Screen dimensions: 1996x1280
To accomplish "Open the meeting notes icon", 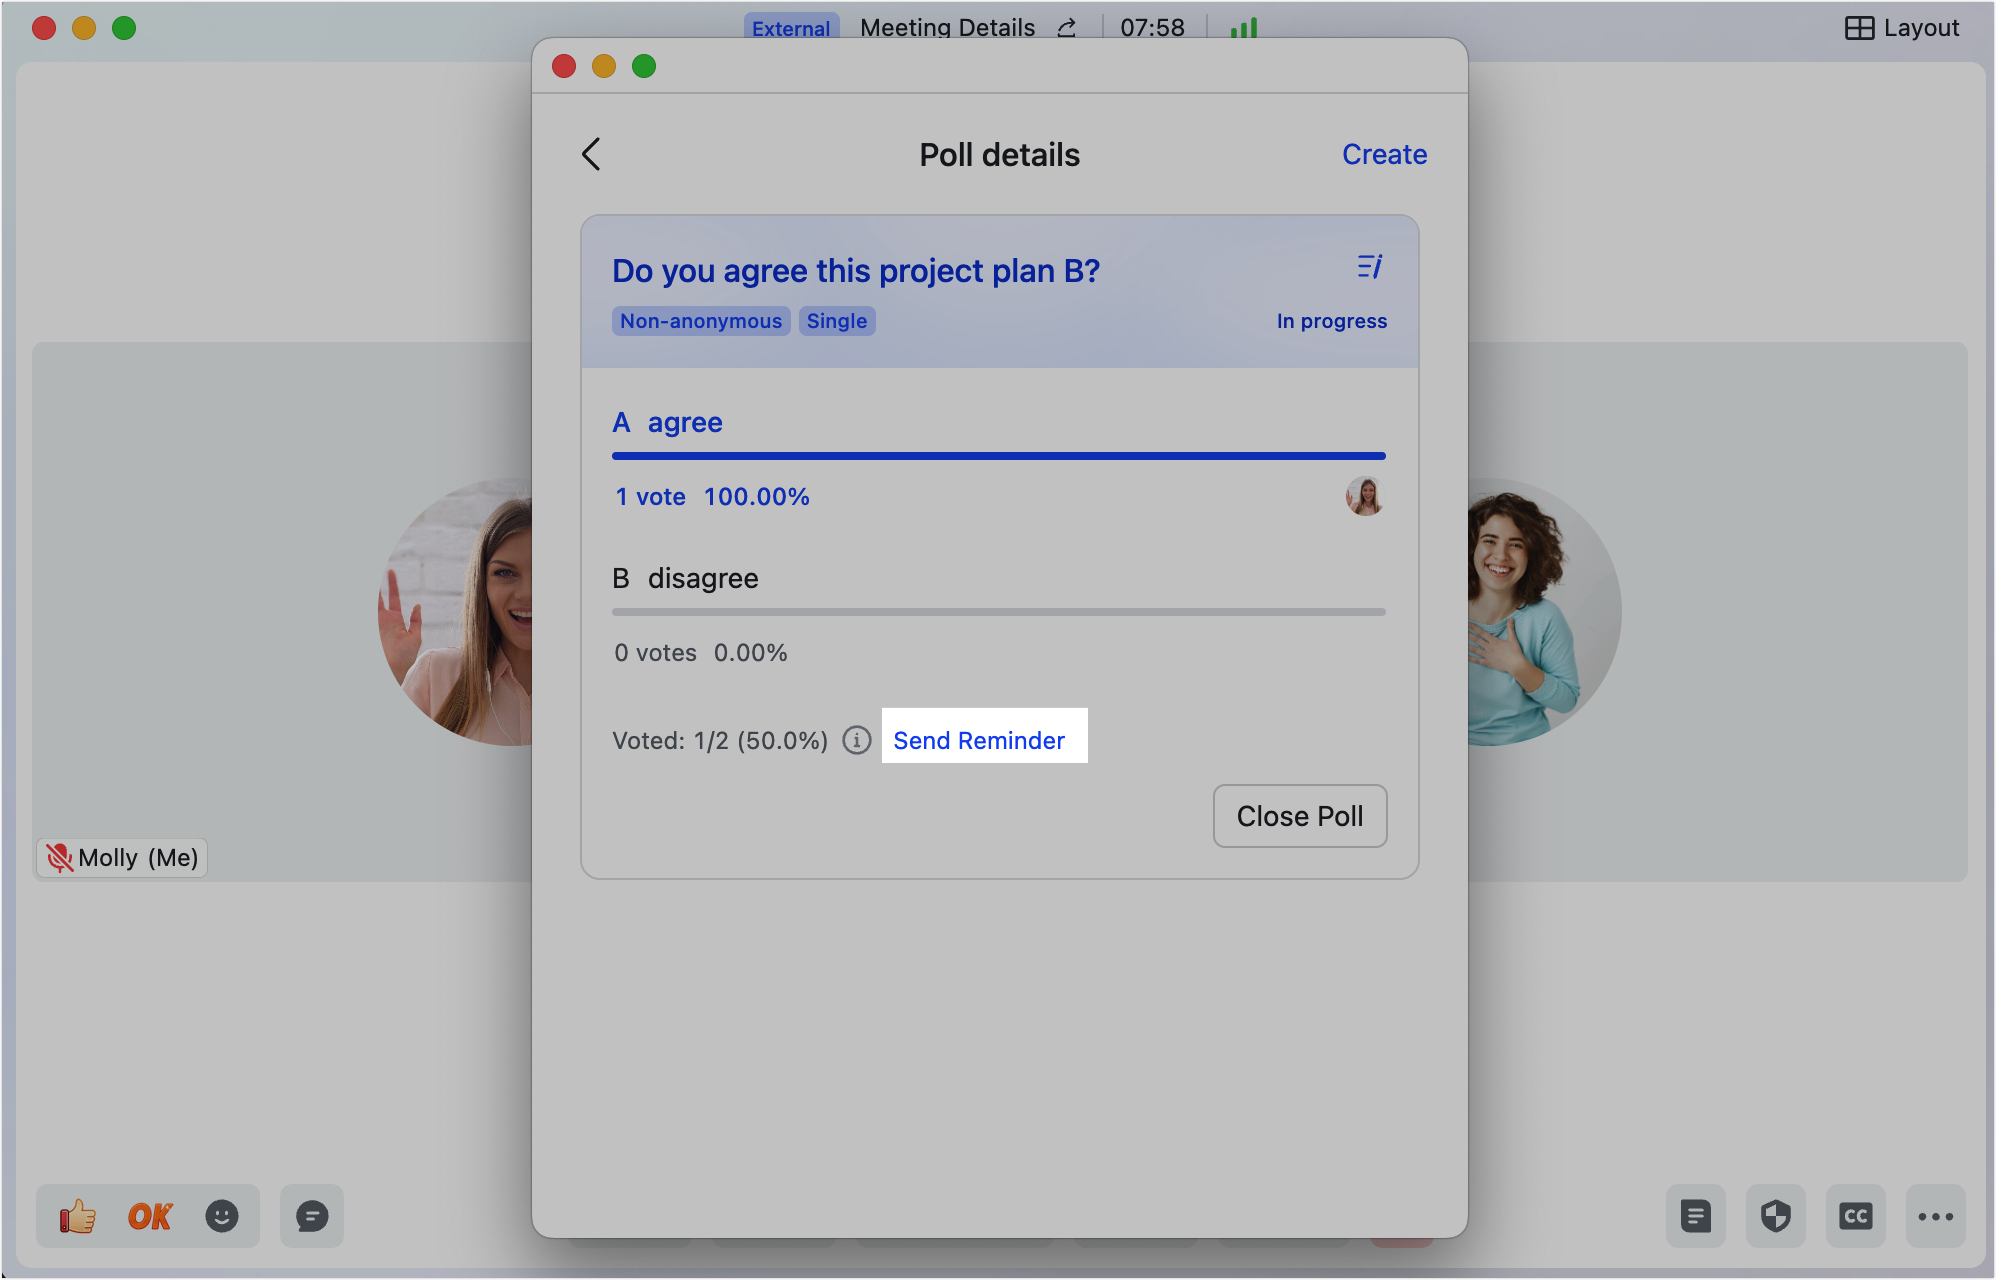I will click(1696, 1216).
